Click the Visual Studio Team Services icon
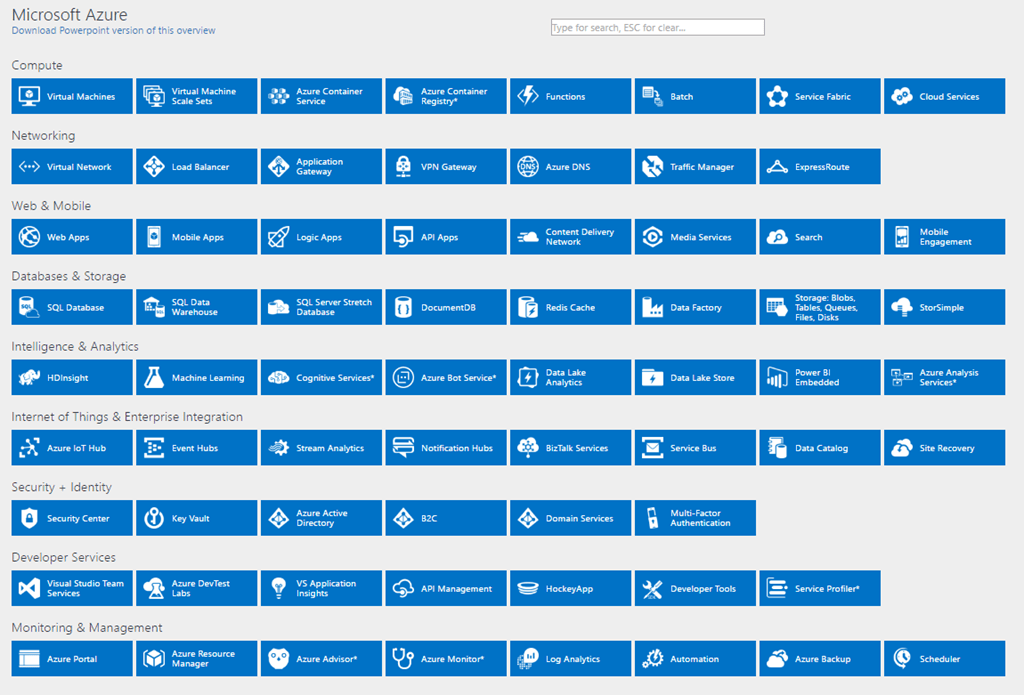Image resolution: width=1024 pixels, height=695 pixels. 29,589
